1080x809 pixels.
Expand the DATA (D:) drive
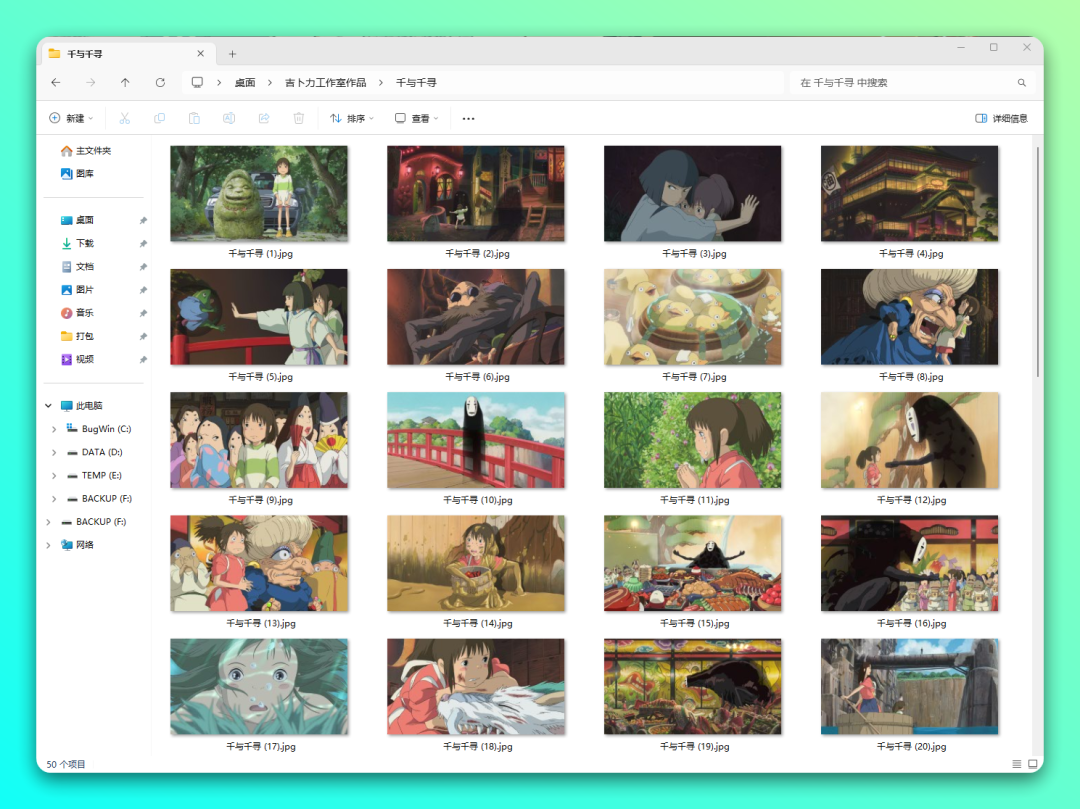pos(54,452)
